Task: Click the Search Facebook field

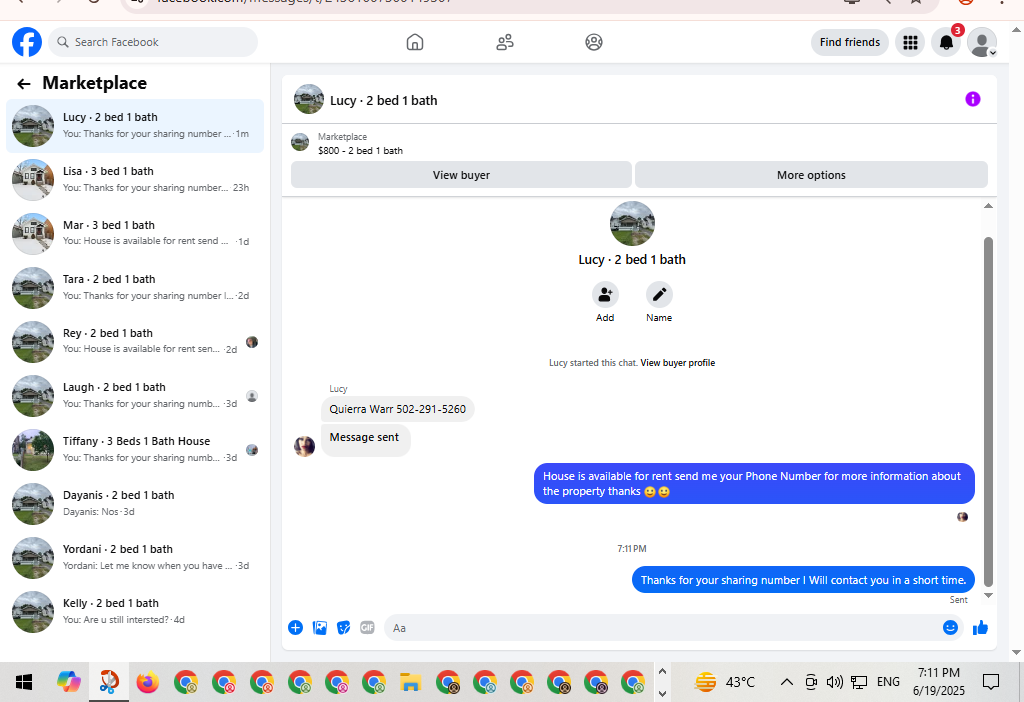Action: [153, 42]
